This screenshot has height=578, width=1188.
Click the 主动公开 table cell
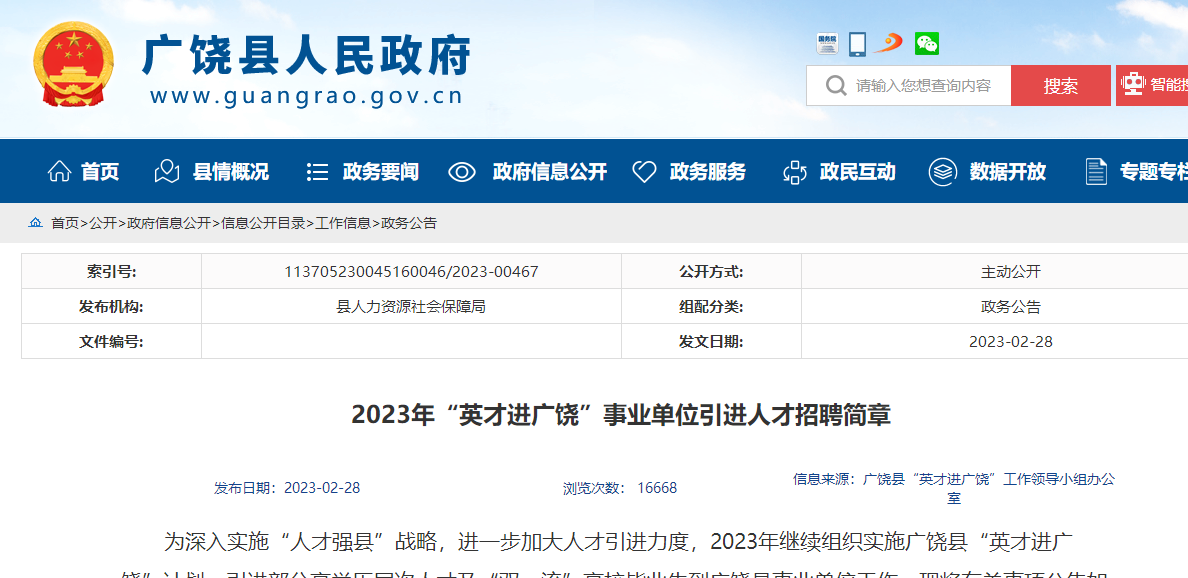(1011, 271)
